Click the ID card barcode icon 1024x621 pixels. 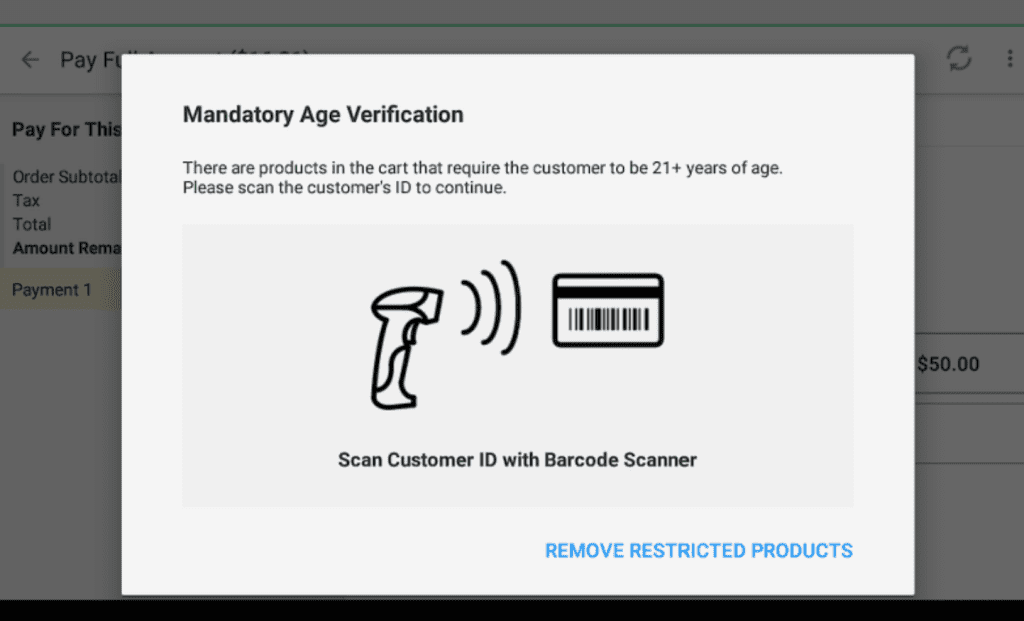point(608,310)
